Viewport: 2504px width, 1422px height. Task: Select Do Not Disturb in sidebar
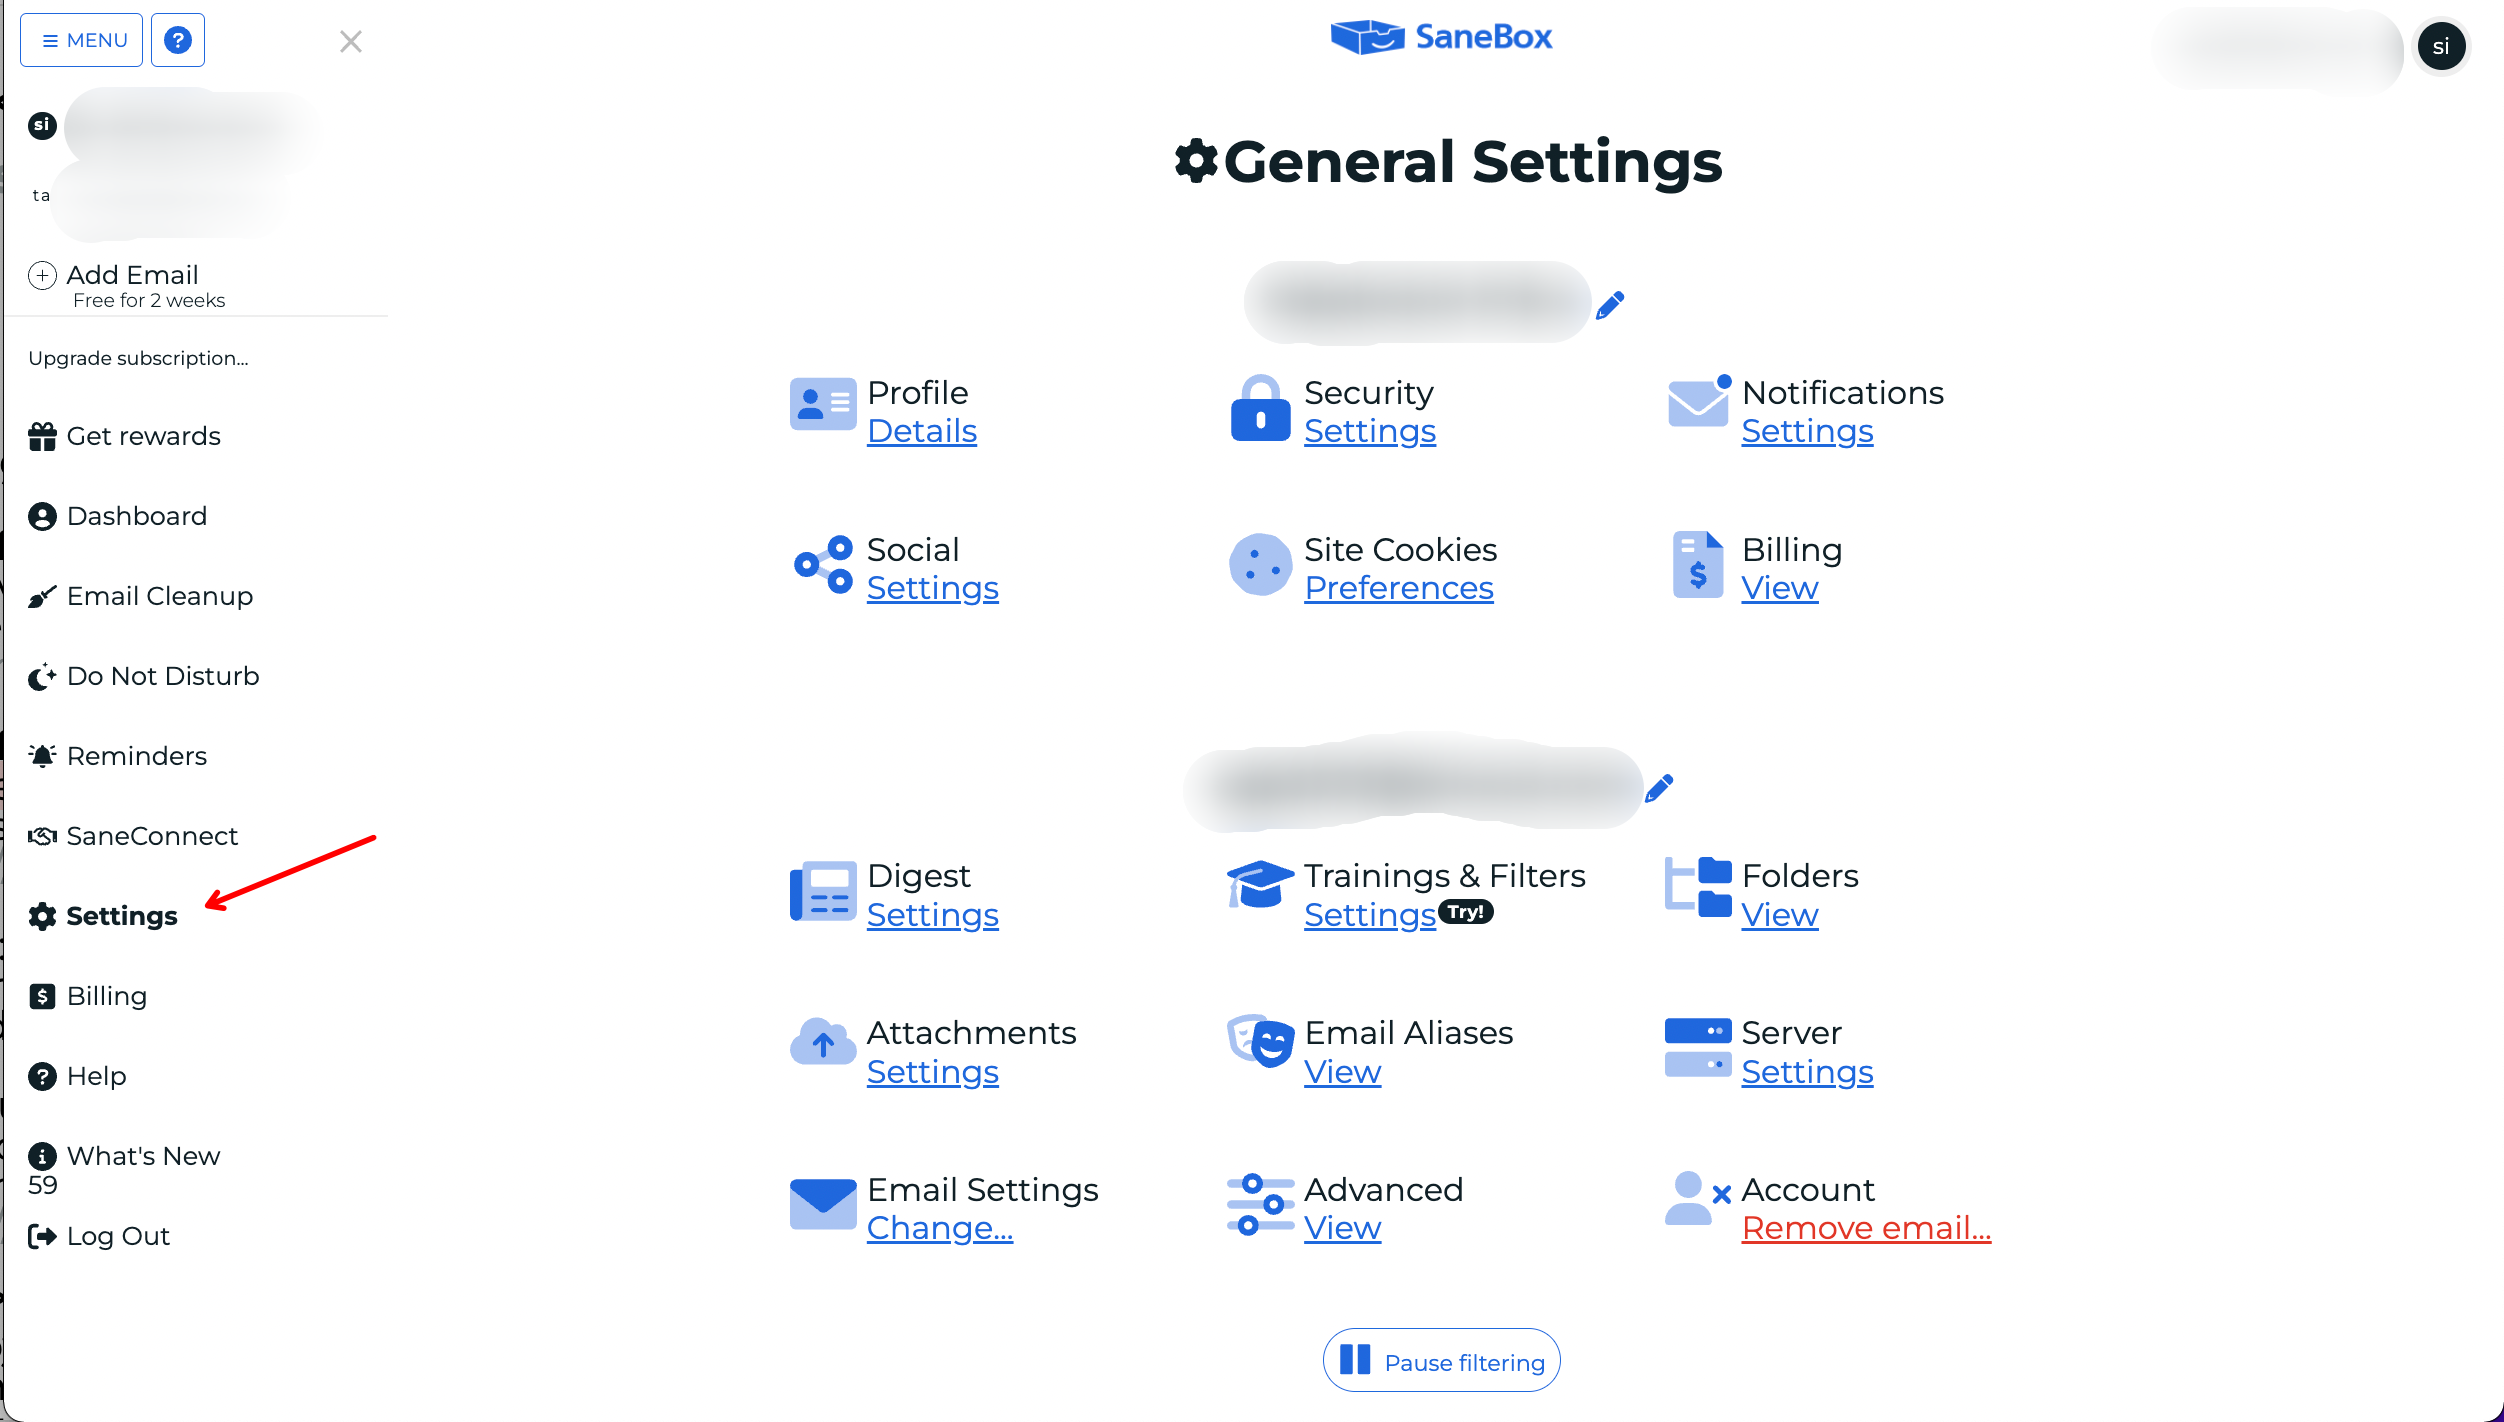(162, 676)
